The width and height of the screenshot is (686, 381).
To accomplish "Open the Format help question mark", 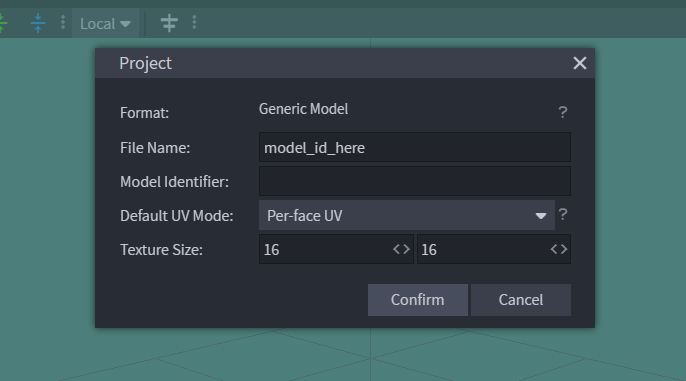I will click(x=563, y=112).
